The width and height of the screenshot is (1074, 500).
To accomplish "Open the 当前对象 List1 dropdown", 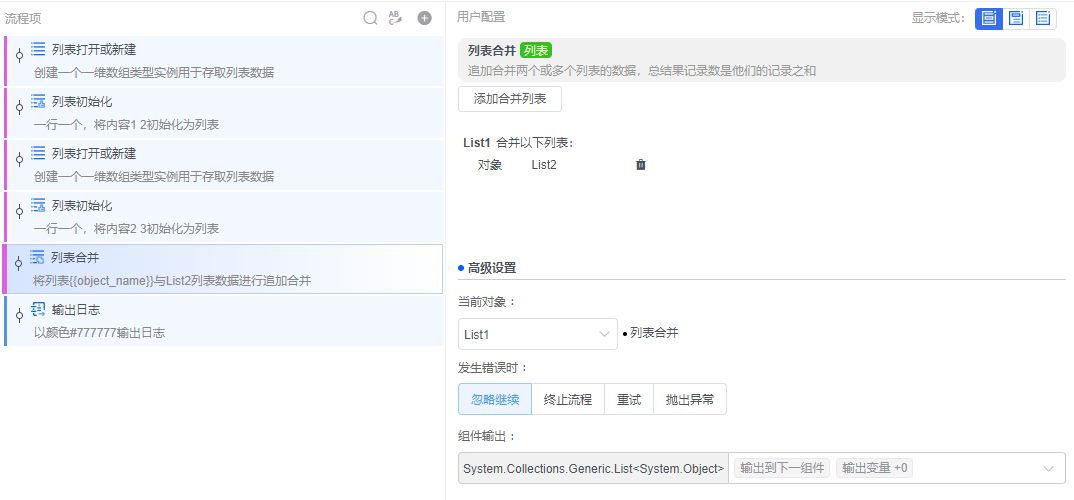I will point(538,334).
